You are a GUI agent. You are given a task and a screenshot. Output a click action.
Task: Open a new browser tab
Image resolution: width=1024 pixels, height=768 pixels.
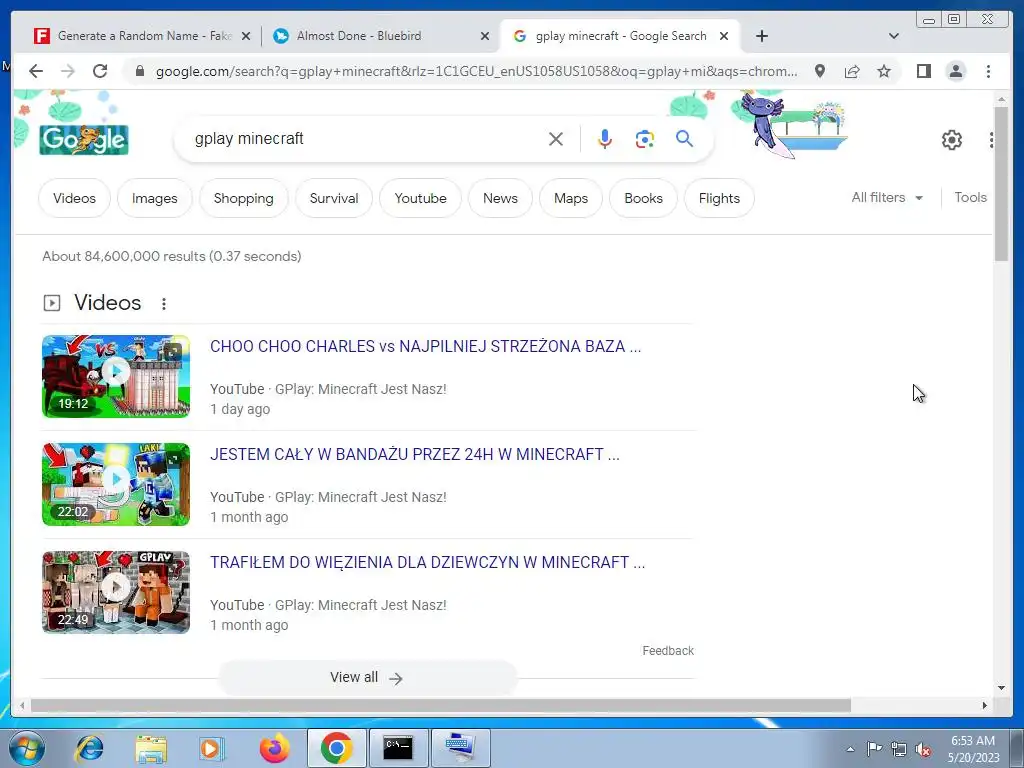coord(761,36)
